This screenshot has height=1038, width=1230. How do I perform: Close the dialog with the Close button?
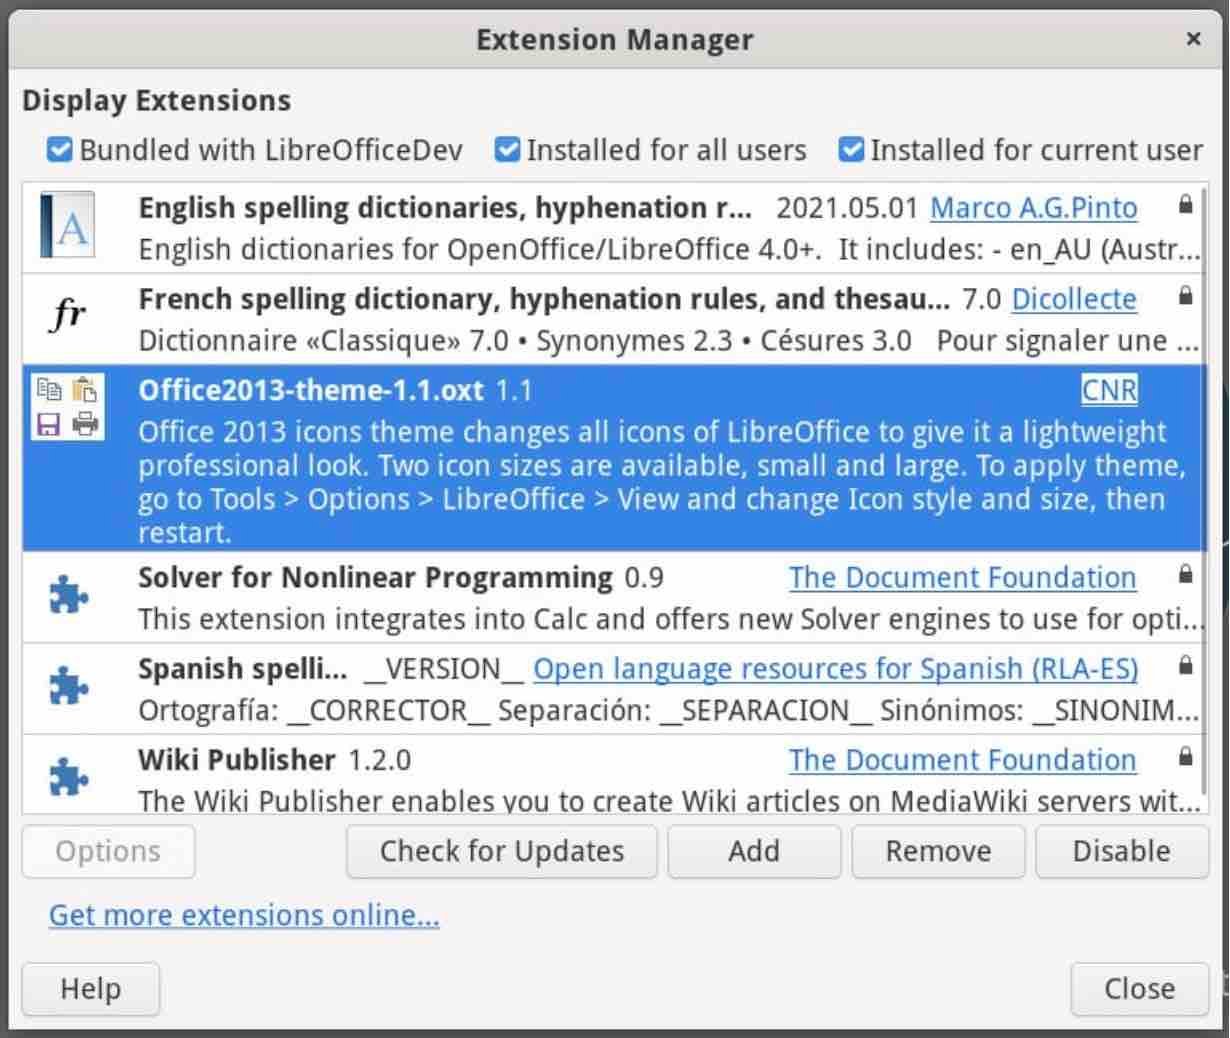[x=1139, y=989]
